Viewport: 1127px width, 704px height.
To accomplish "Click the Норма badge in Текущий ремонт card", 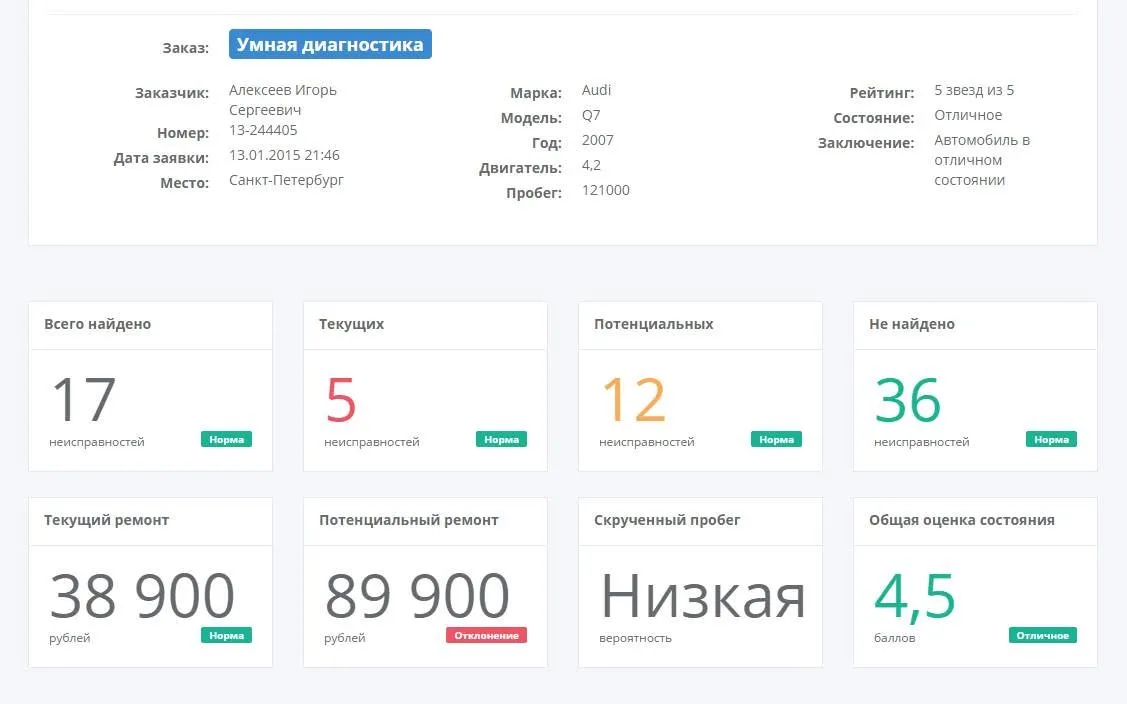I will pyautogui.click(x=226, y=636).
